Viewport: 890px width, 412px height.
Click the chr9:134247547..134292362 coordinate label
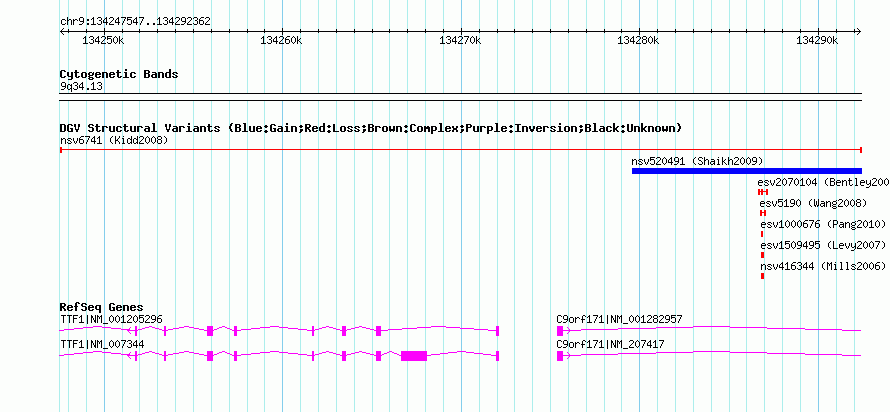[135, 22]
